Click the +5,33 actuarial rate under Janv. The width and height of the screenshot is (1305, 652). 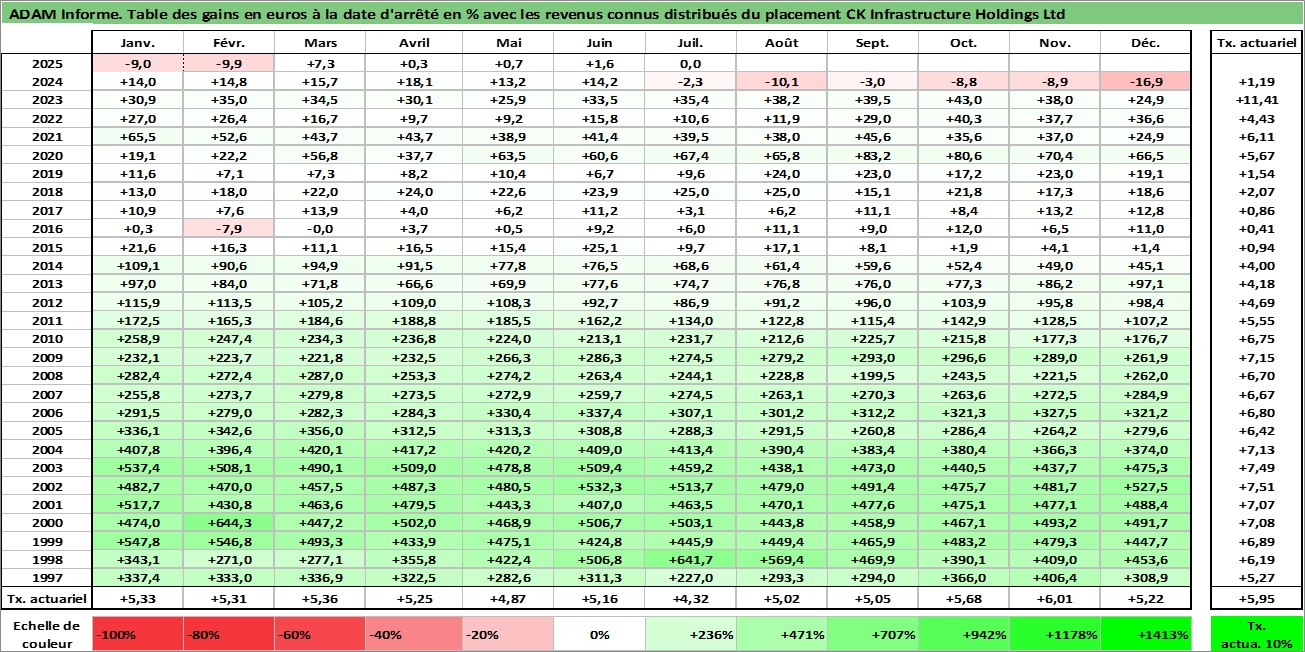[x=137, y=598]
